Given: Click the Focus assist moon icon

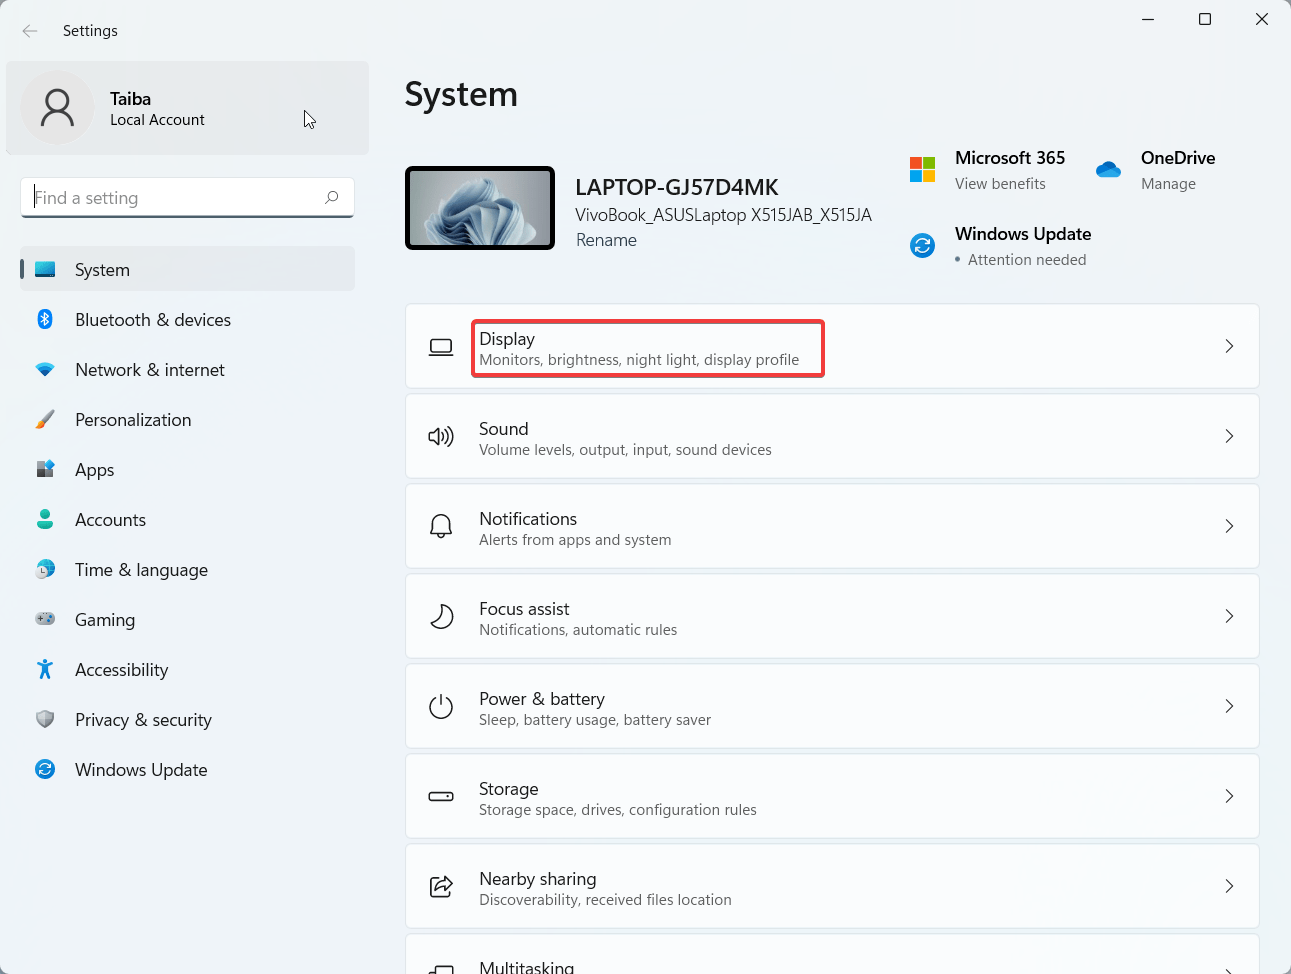Looking at the screenshot, I should [x=441, y=616].
